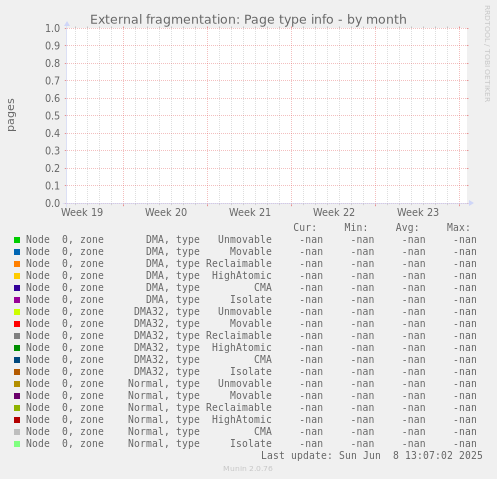Click the DMA CMA dark blue swatch
The height and width of the screenshot is (479, 497).
[x=17, y=288]
